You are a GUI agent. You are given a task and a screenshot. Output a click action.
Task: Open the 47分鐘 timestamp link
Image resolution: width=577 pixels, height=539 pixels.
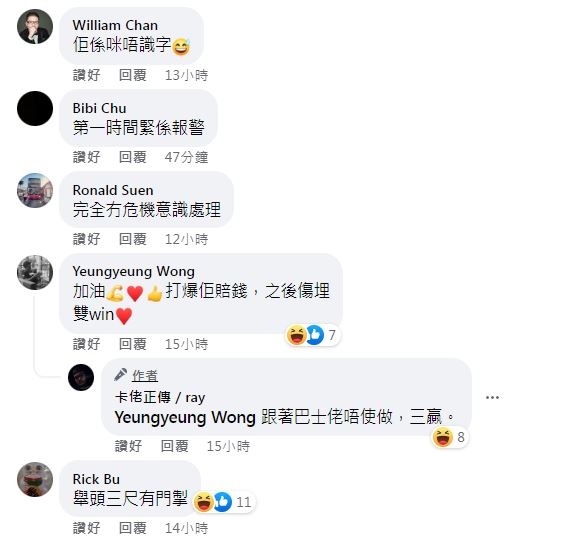coord(186,157)
